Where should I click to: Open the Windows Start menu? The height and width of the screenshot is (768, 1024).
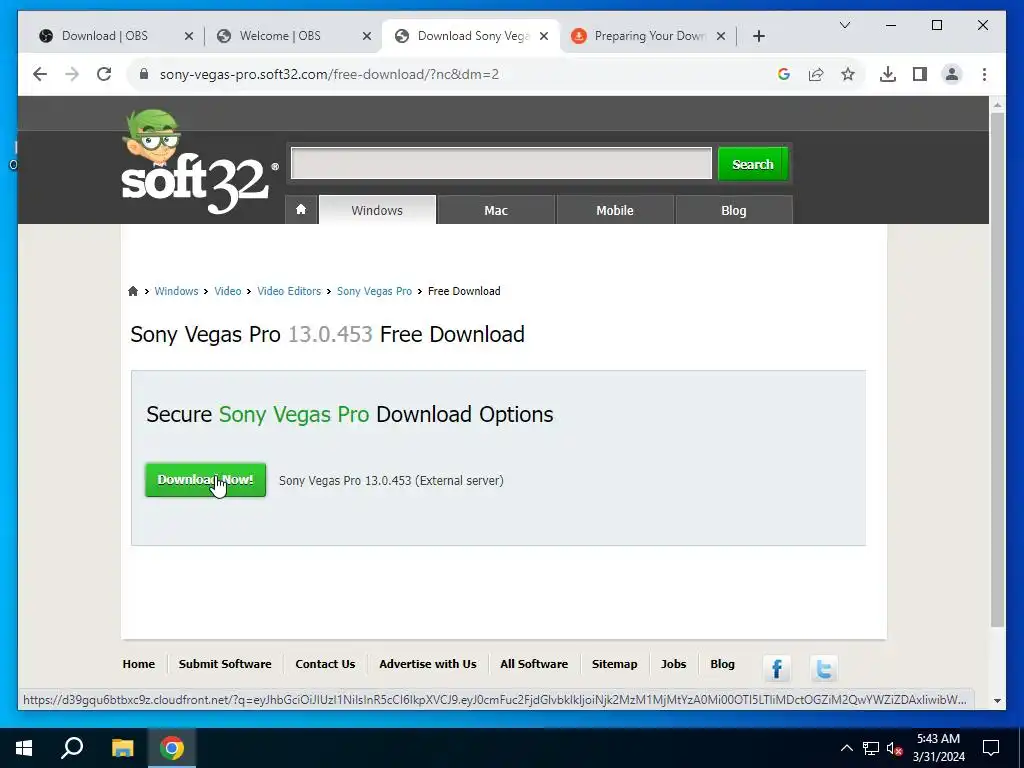24,748
